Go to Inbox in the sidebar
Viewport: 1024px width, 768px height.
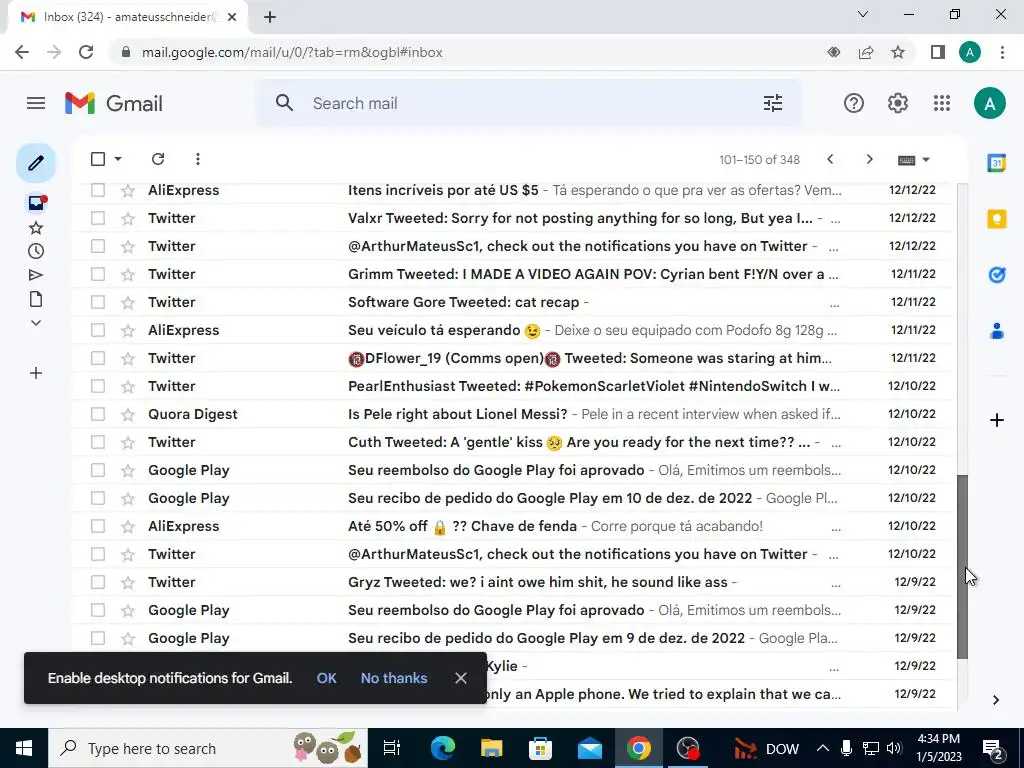point(36,202)
